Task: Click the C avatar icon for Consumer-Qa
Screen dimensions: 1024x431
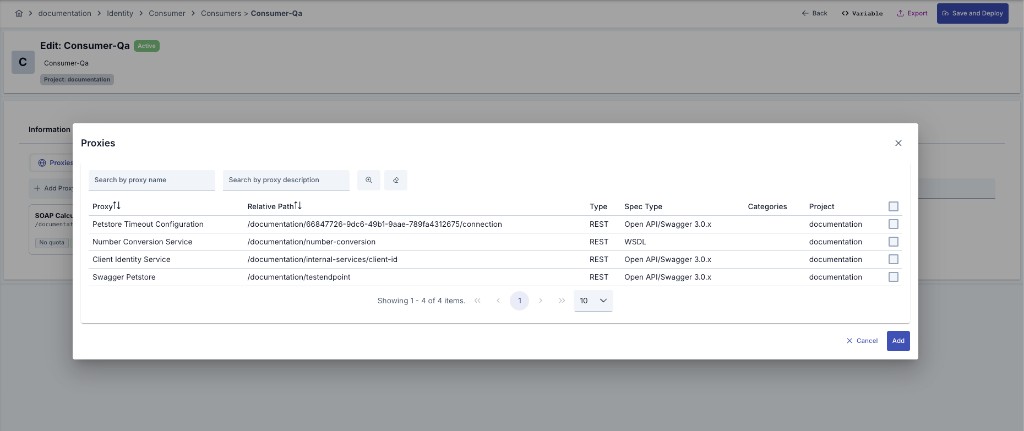Action: [x=23, y=63]
